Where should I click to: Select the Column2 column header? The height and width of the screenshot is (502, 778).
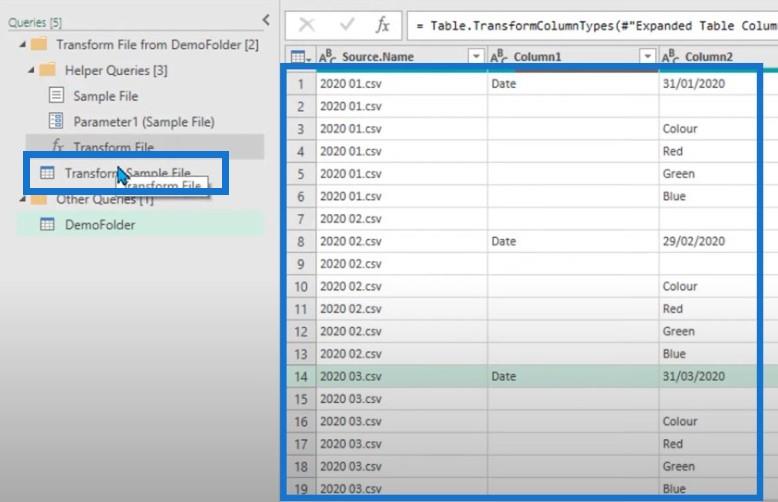pos(709,57)
